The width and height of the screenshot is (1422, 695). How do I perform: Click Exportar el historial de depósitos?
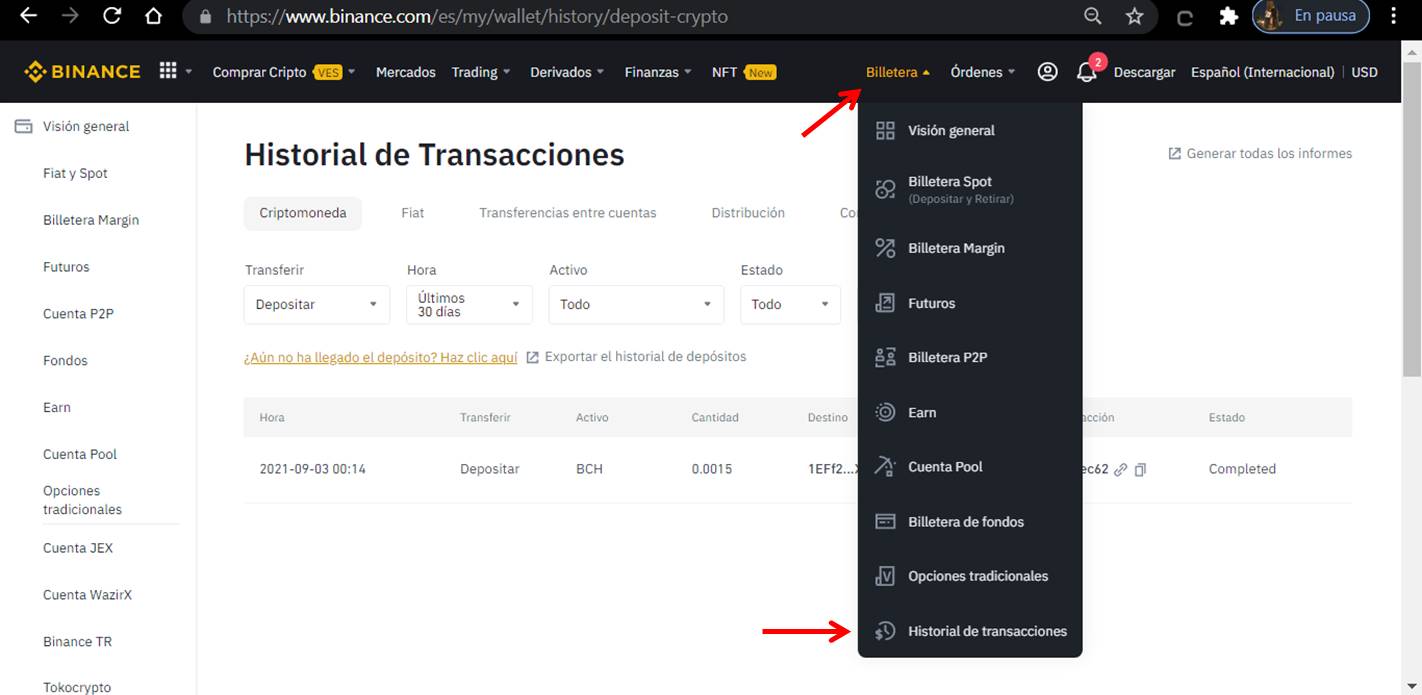tap(636, 357)
